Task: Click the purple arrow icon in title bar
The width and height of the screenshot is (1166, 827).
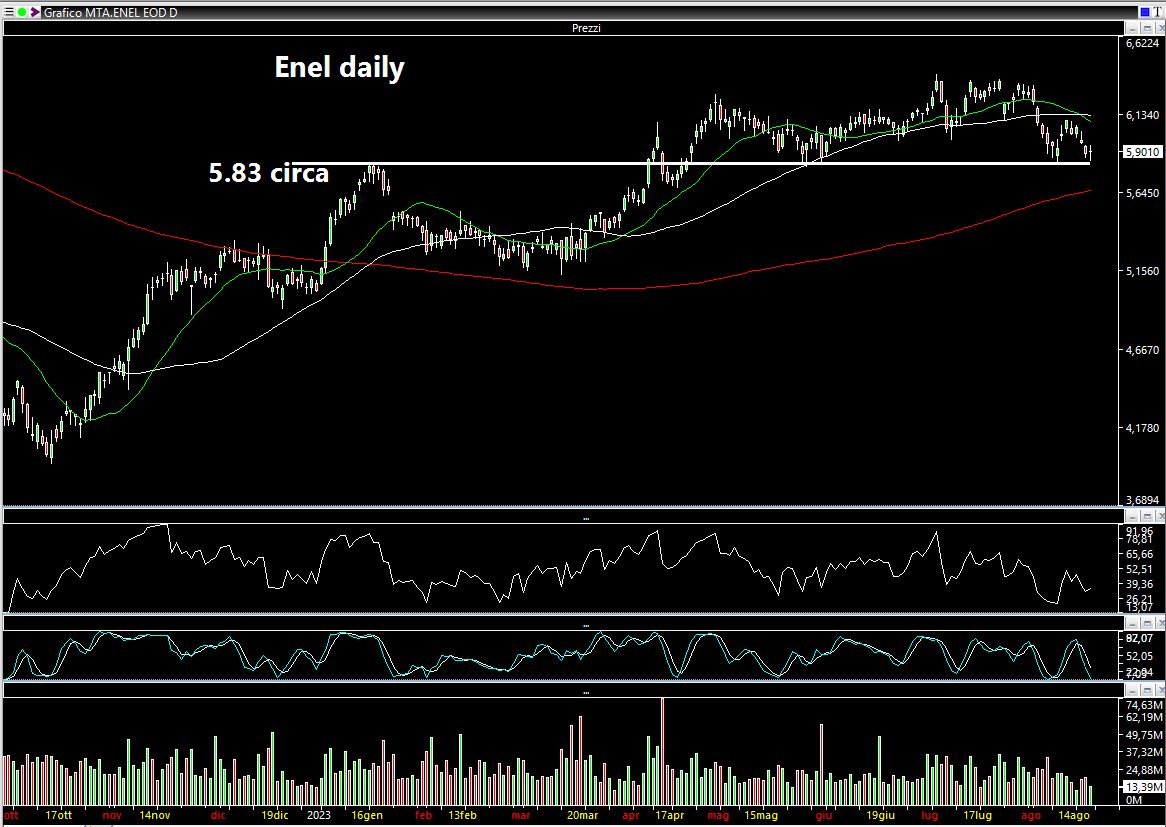Action: (x=34, y=12)
